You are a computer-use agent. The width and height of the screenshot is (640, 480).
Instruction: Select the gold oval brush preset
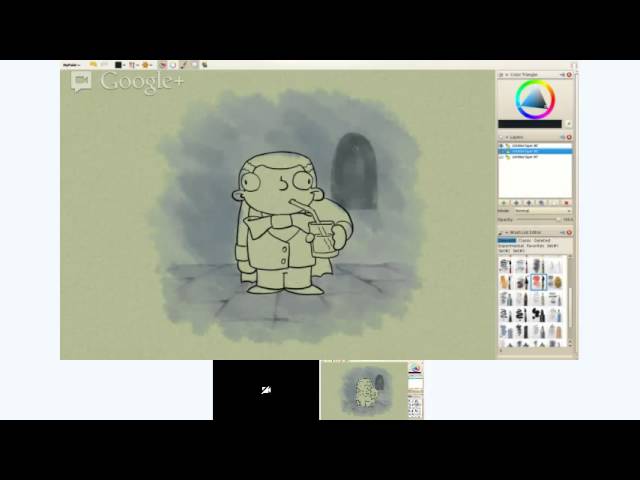[555, 282]
